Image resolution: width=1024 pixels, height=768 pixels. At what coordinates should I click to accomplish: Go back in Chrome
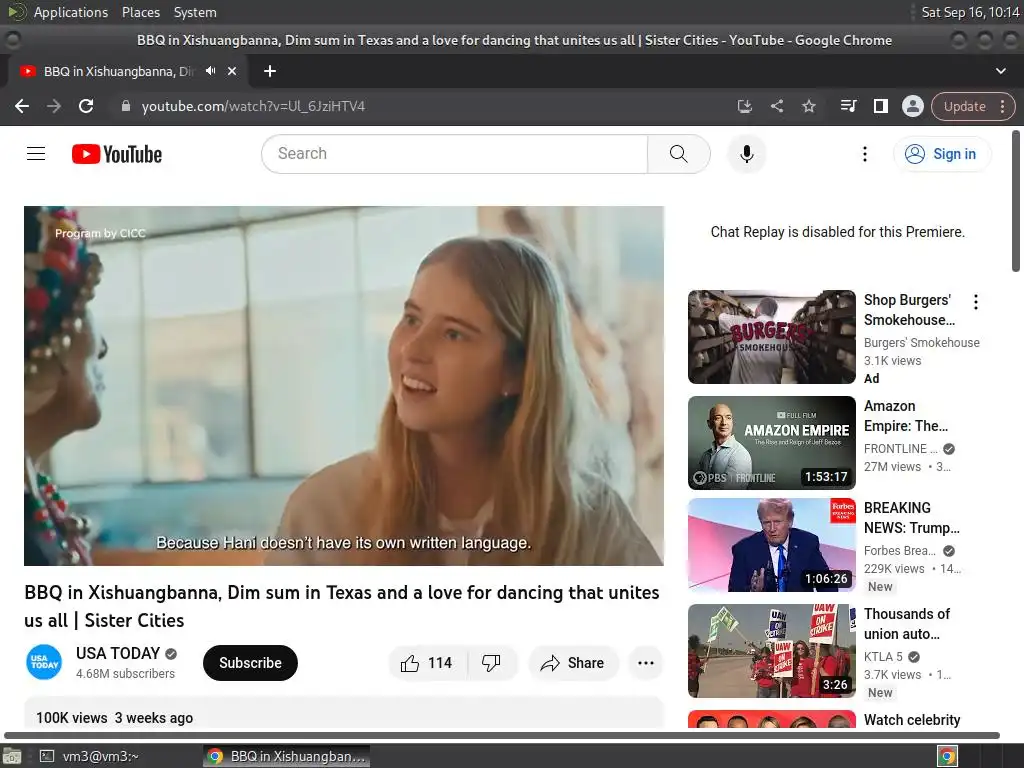coord(22,106)
